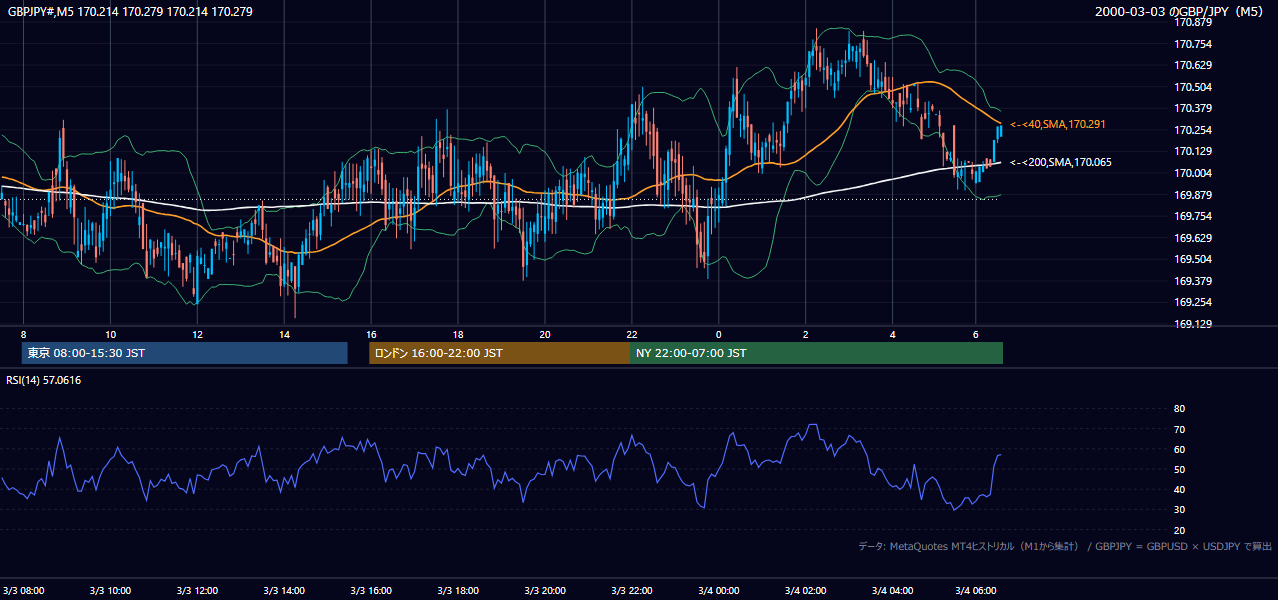Click the bottom date label 3/3 12:00
1278x600 pixels.
click(197, 590)
